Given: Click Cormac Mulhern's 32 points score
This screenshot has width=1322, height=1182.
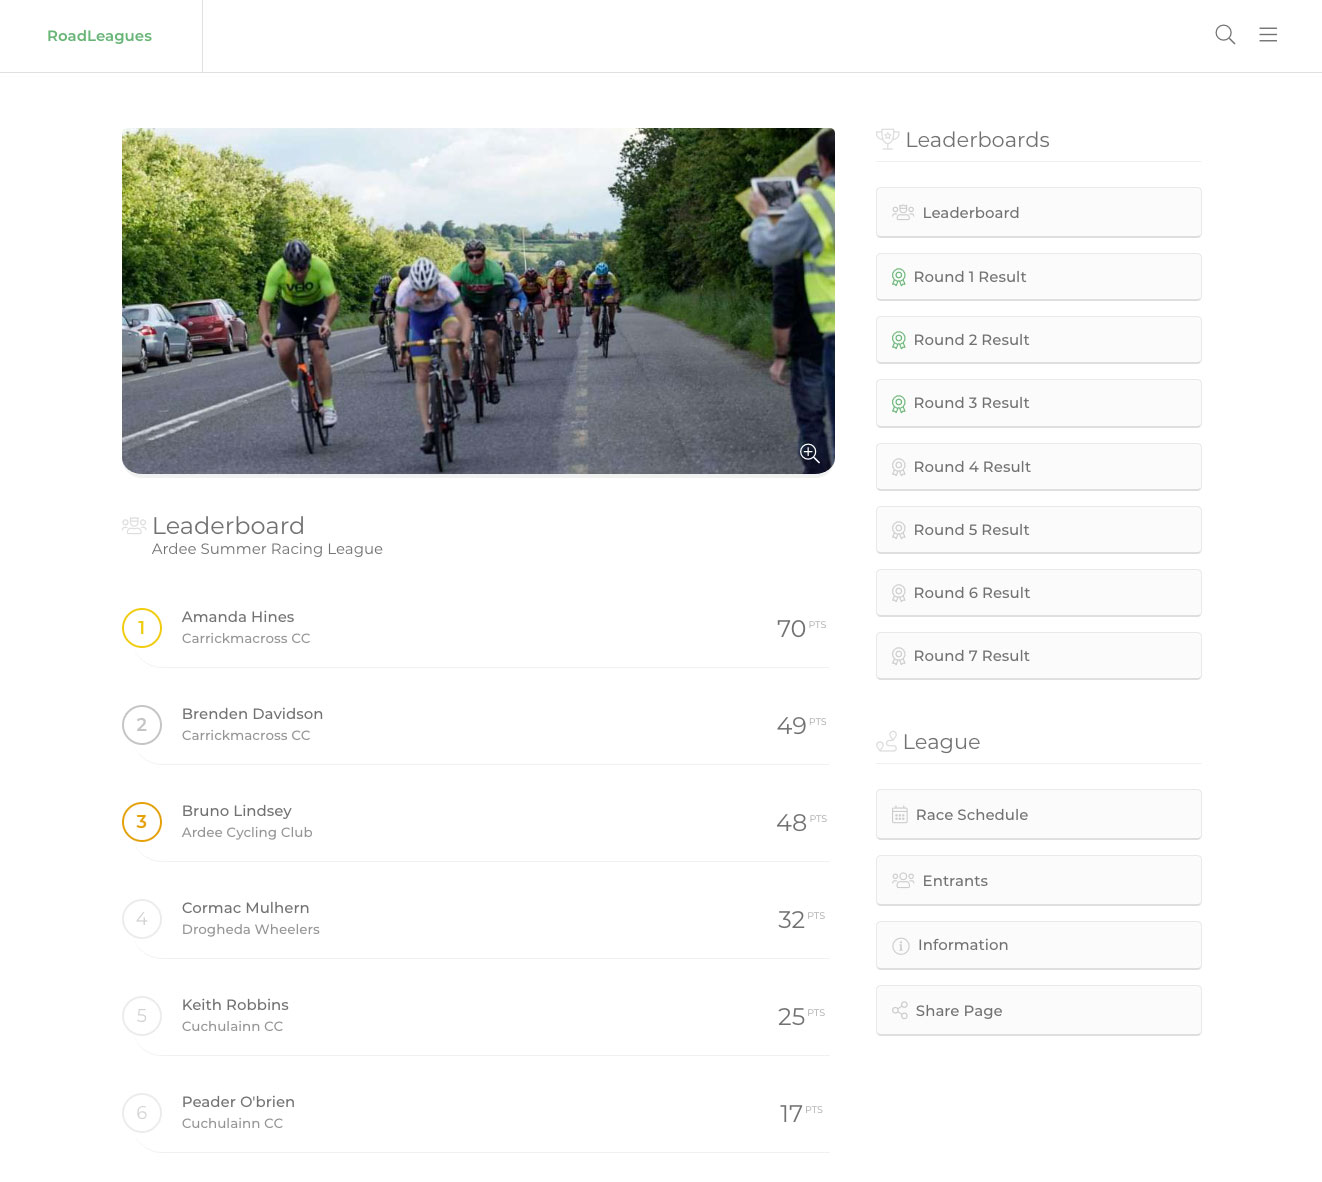Looking at the screenshot, I should point(801,919).
